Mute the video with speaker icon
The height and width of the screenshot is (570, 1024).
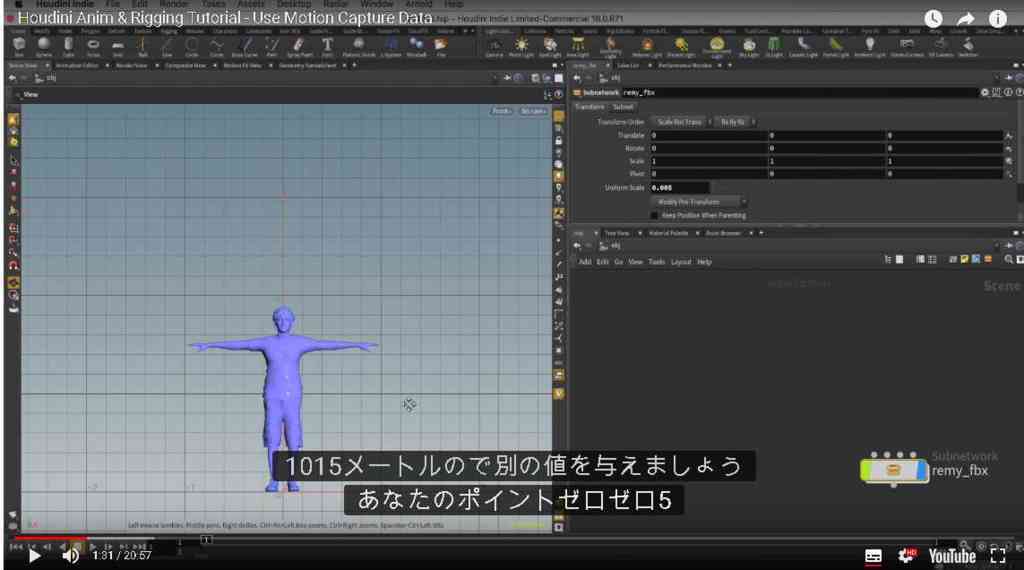pos(71,556)
